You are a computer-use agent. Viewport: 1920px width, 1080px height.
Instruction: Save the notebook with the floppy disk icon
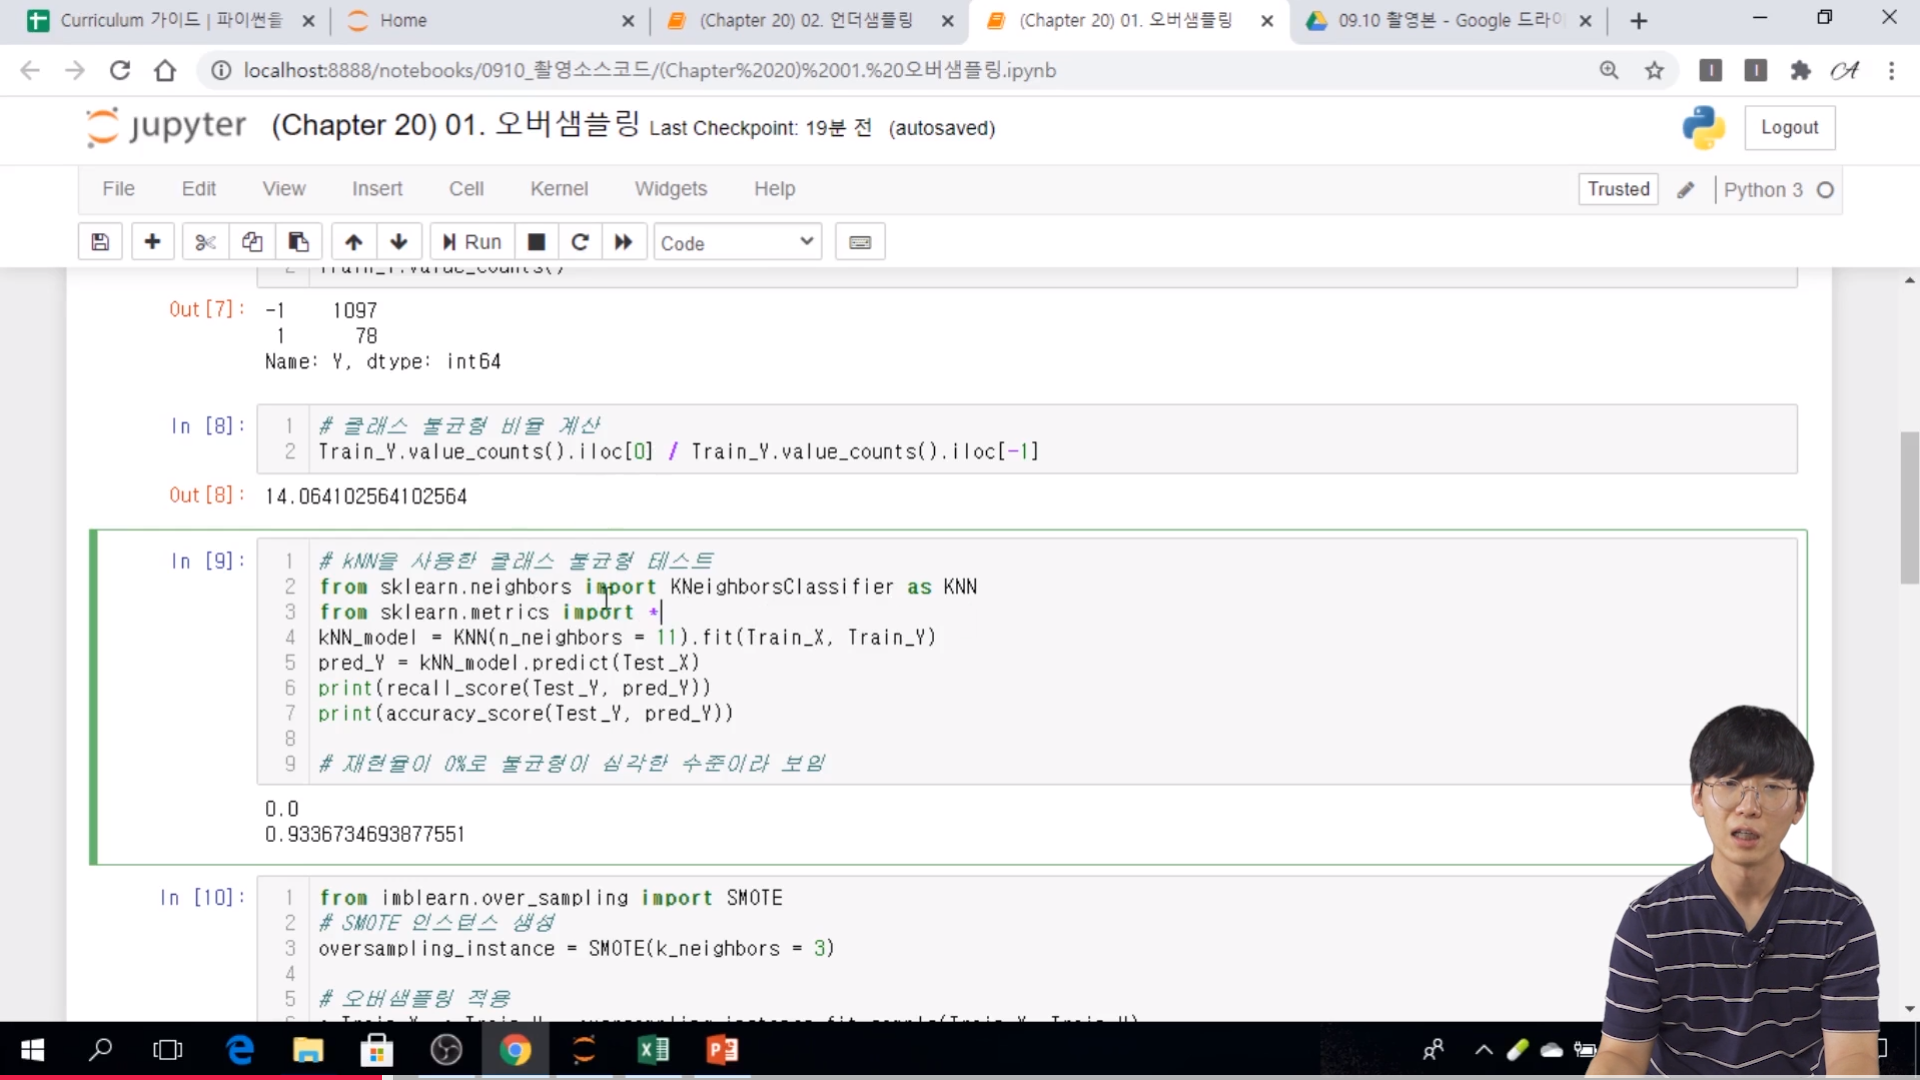[100, 242]
